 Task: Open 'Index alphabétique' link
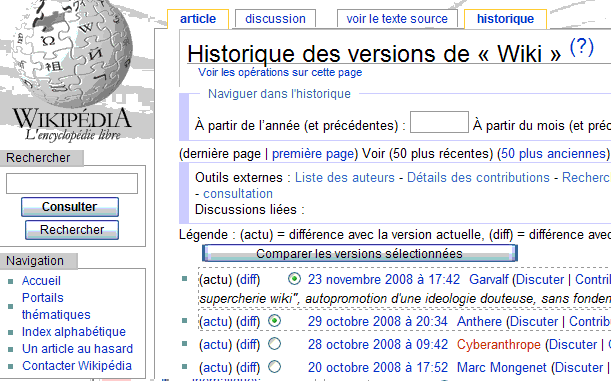pyautogui.click(x=74, y=332)
